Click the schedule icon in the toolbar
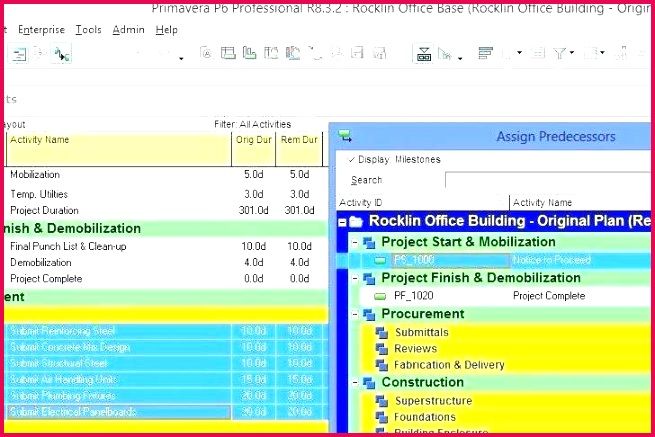 pyautogui.click(x=423, y=54)
